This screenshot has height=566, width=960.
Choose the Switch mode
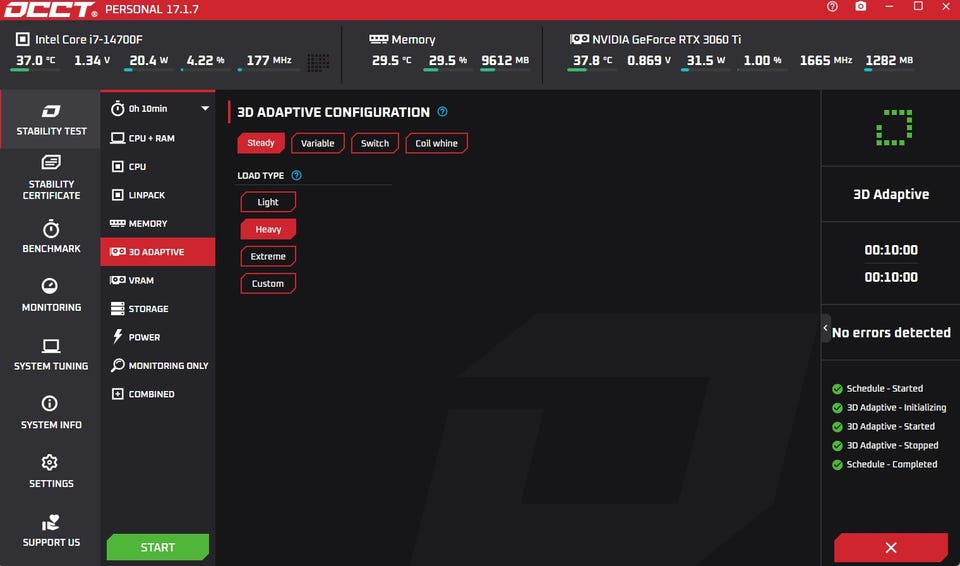[375, 143]
